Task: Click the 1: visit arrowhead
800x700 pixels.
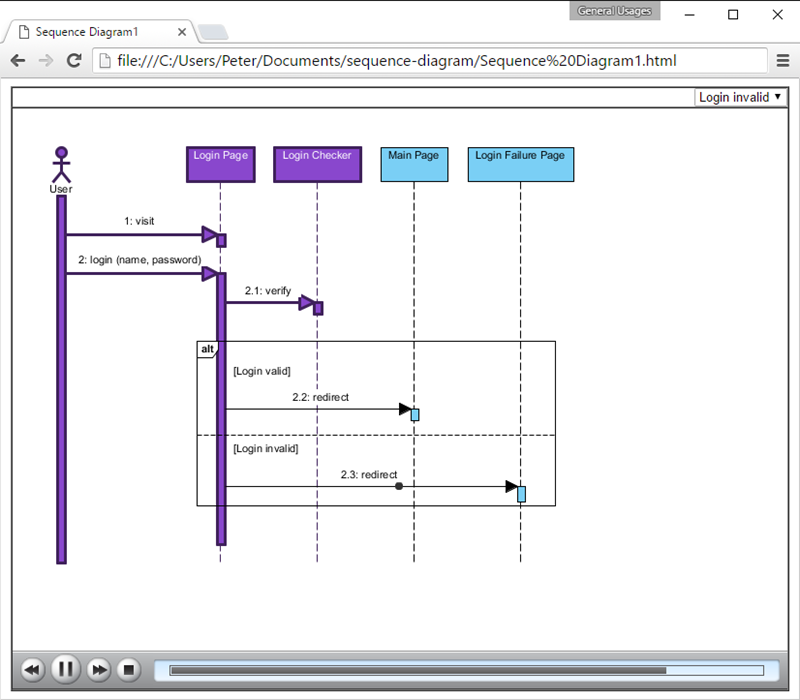Action: point(209,235)
